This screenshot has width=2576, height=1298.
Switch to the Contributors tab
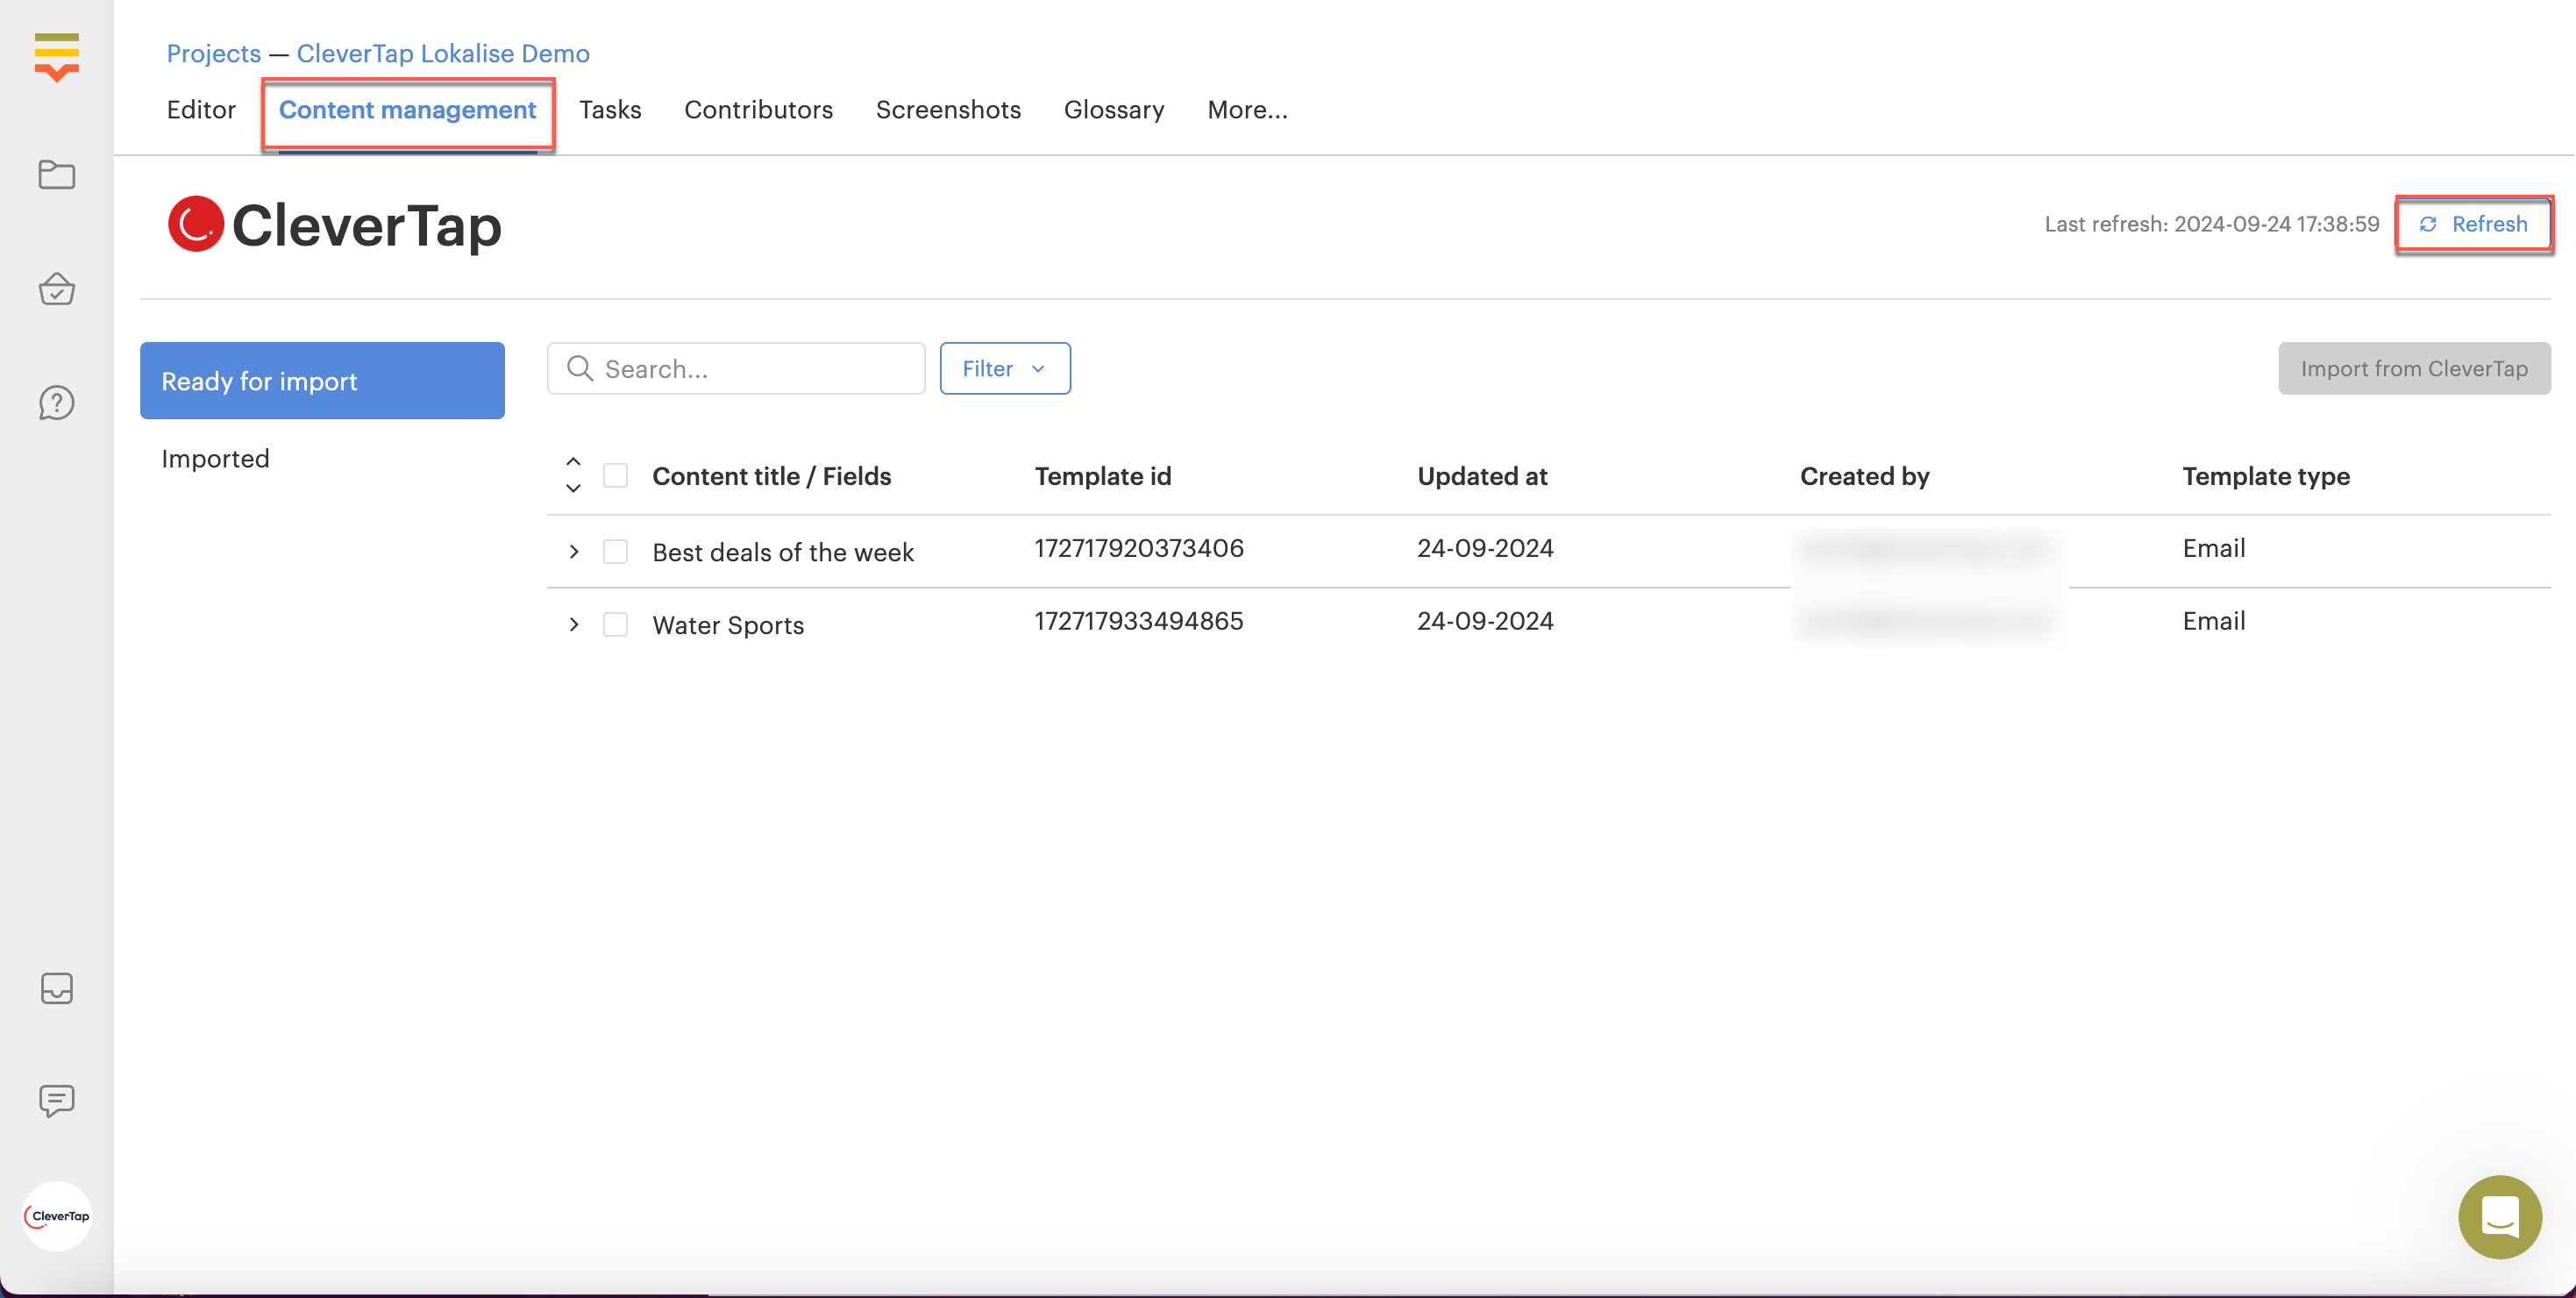pyautogui.click(x=758, y=110)
